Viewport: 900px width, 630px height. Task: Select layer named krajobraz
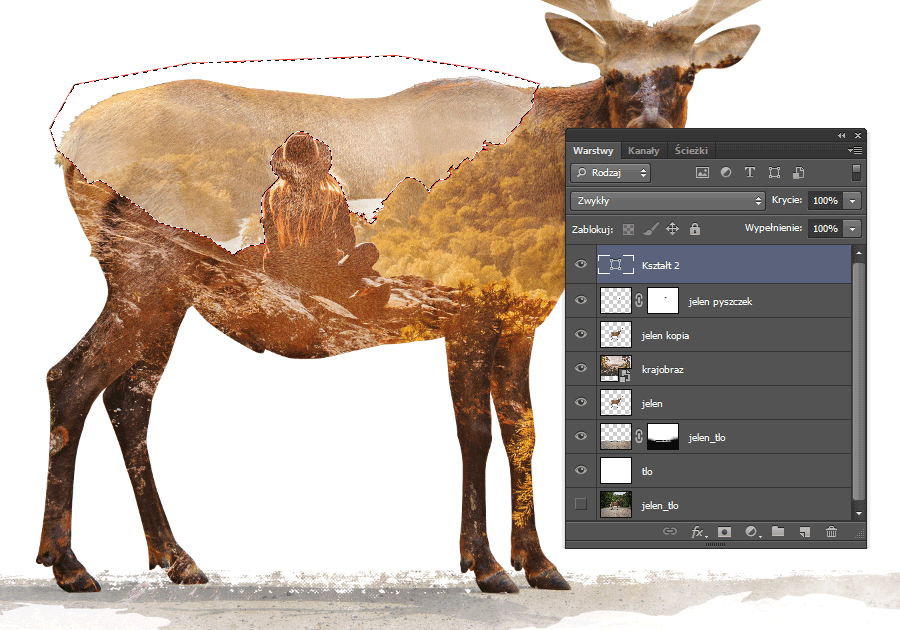pos(662,370)
